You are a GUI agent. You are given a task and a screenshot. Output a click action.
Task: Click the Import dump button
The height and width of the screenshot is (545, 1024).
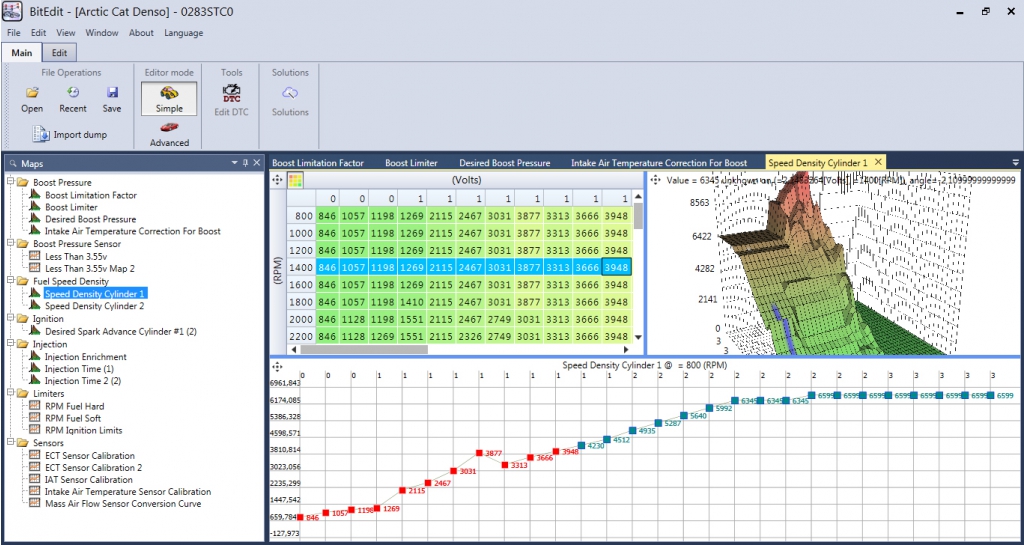pos(70,134)
